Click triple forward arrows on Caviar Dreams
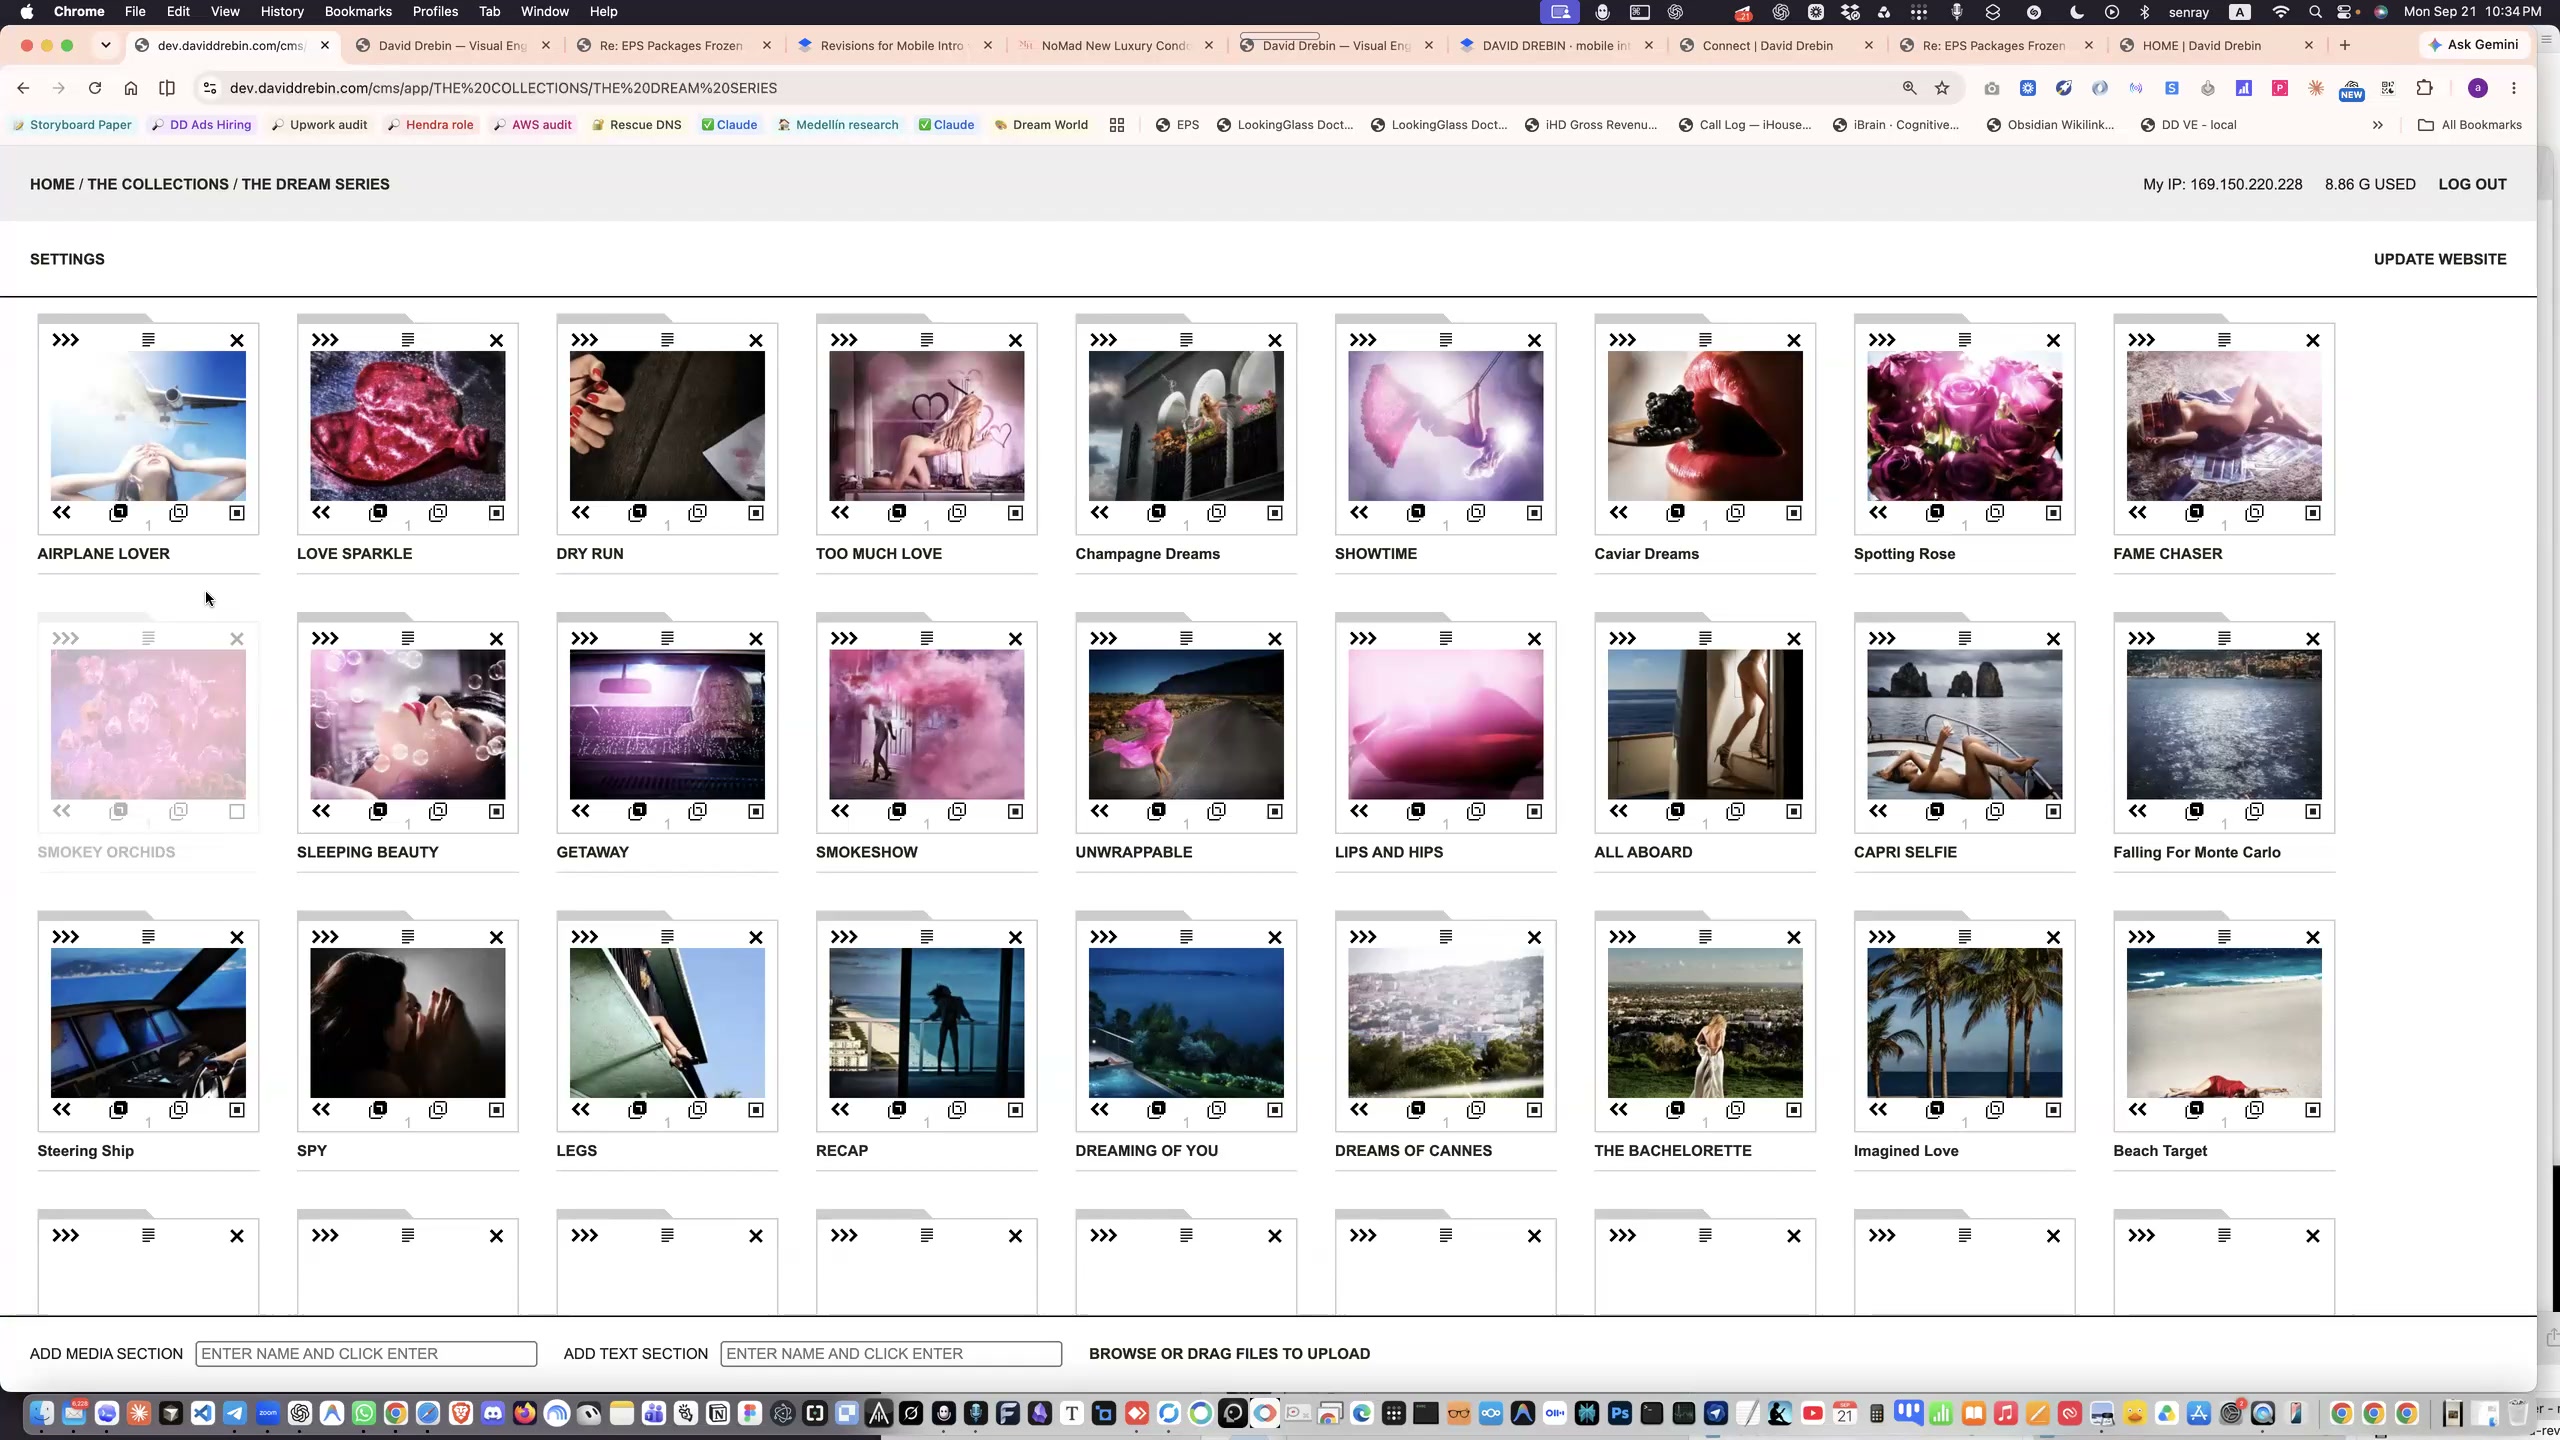This screenshot has height=1440, width=2560. [1623, 340]
